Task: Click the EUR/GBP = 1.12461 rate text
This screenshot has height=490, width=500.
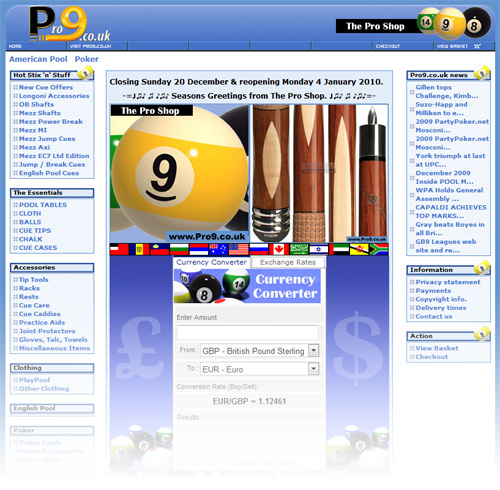Action: pos(249,401)
